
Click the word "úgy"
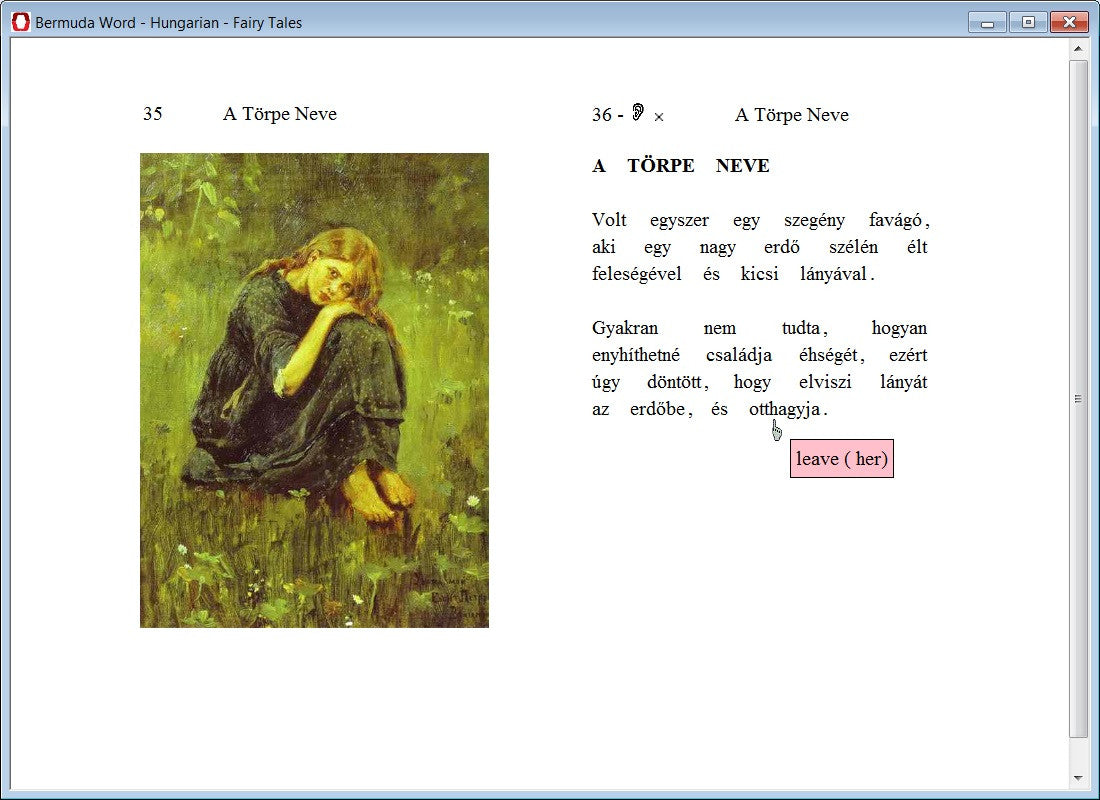605,382
